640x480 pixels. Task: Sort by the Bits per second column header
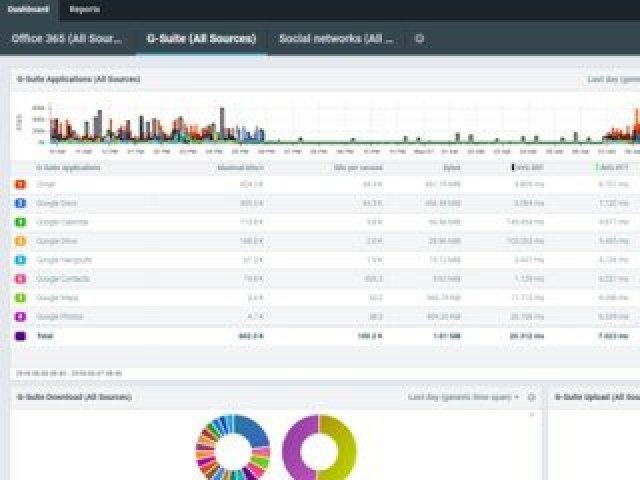click(x=358, y=167)
